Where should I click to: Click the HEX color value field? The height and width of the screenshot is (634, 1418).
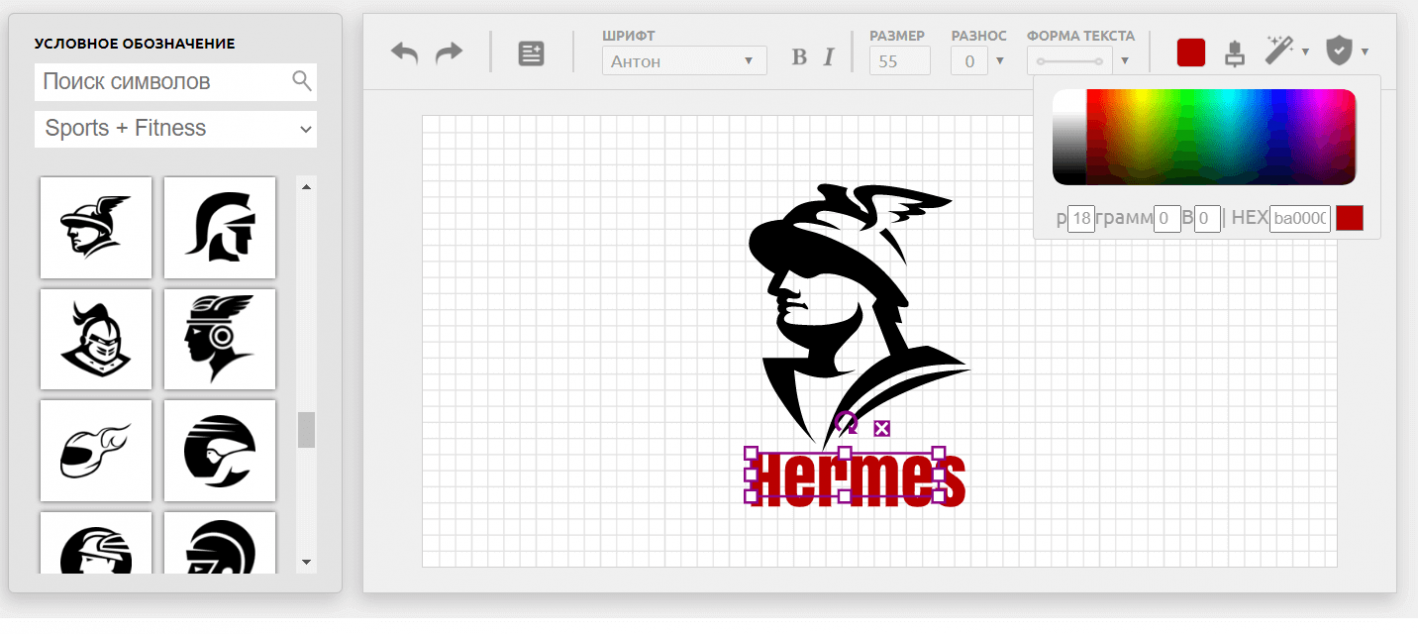[x=1300, y=218]
